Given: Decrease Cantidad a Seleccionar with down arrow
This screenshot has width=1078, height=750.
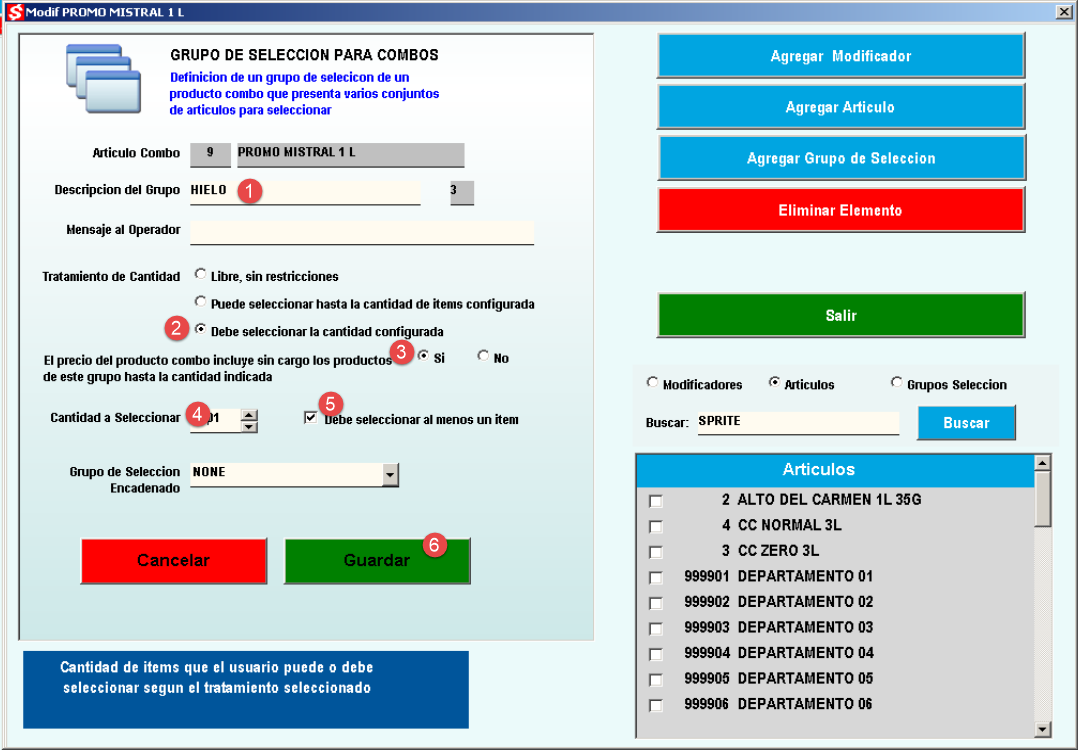Looking at the screenshot, I should [250, 426].
